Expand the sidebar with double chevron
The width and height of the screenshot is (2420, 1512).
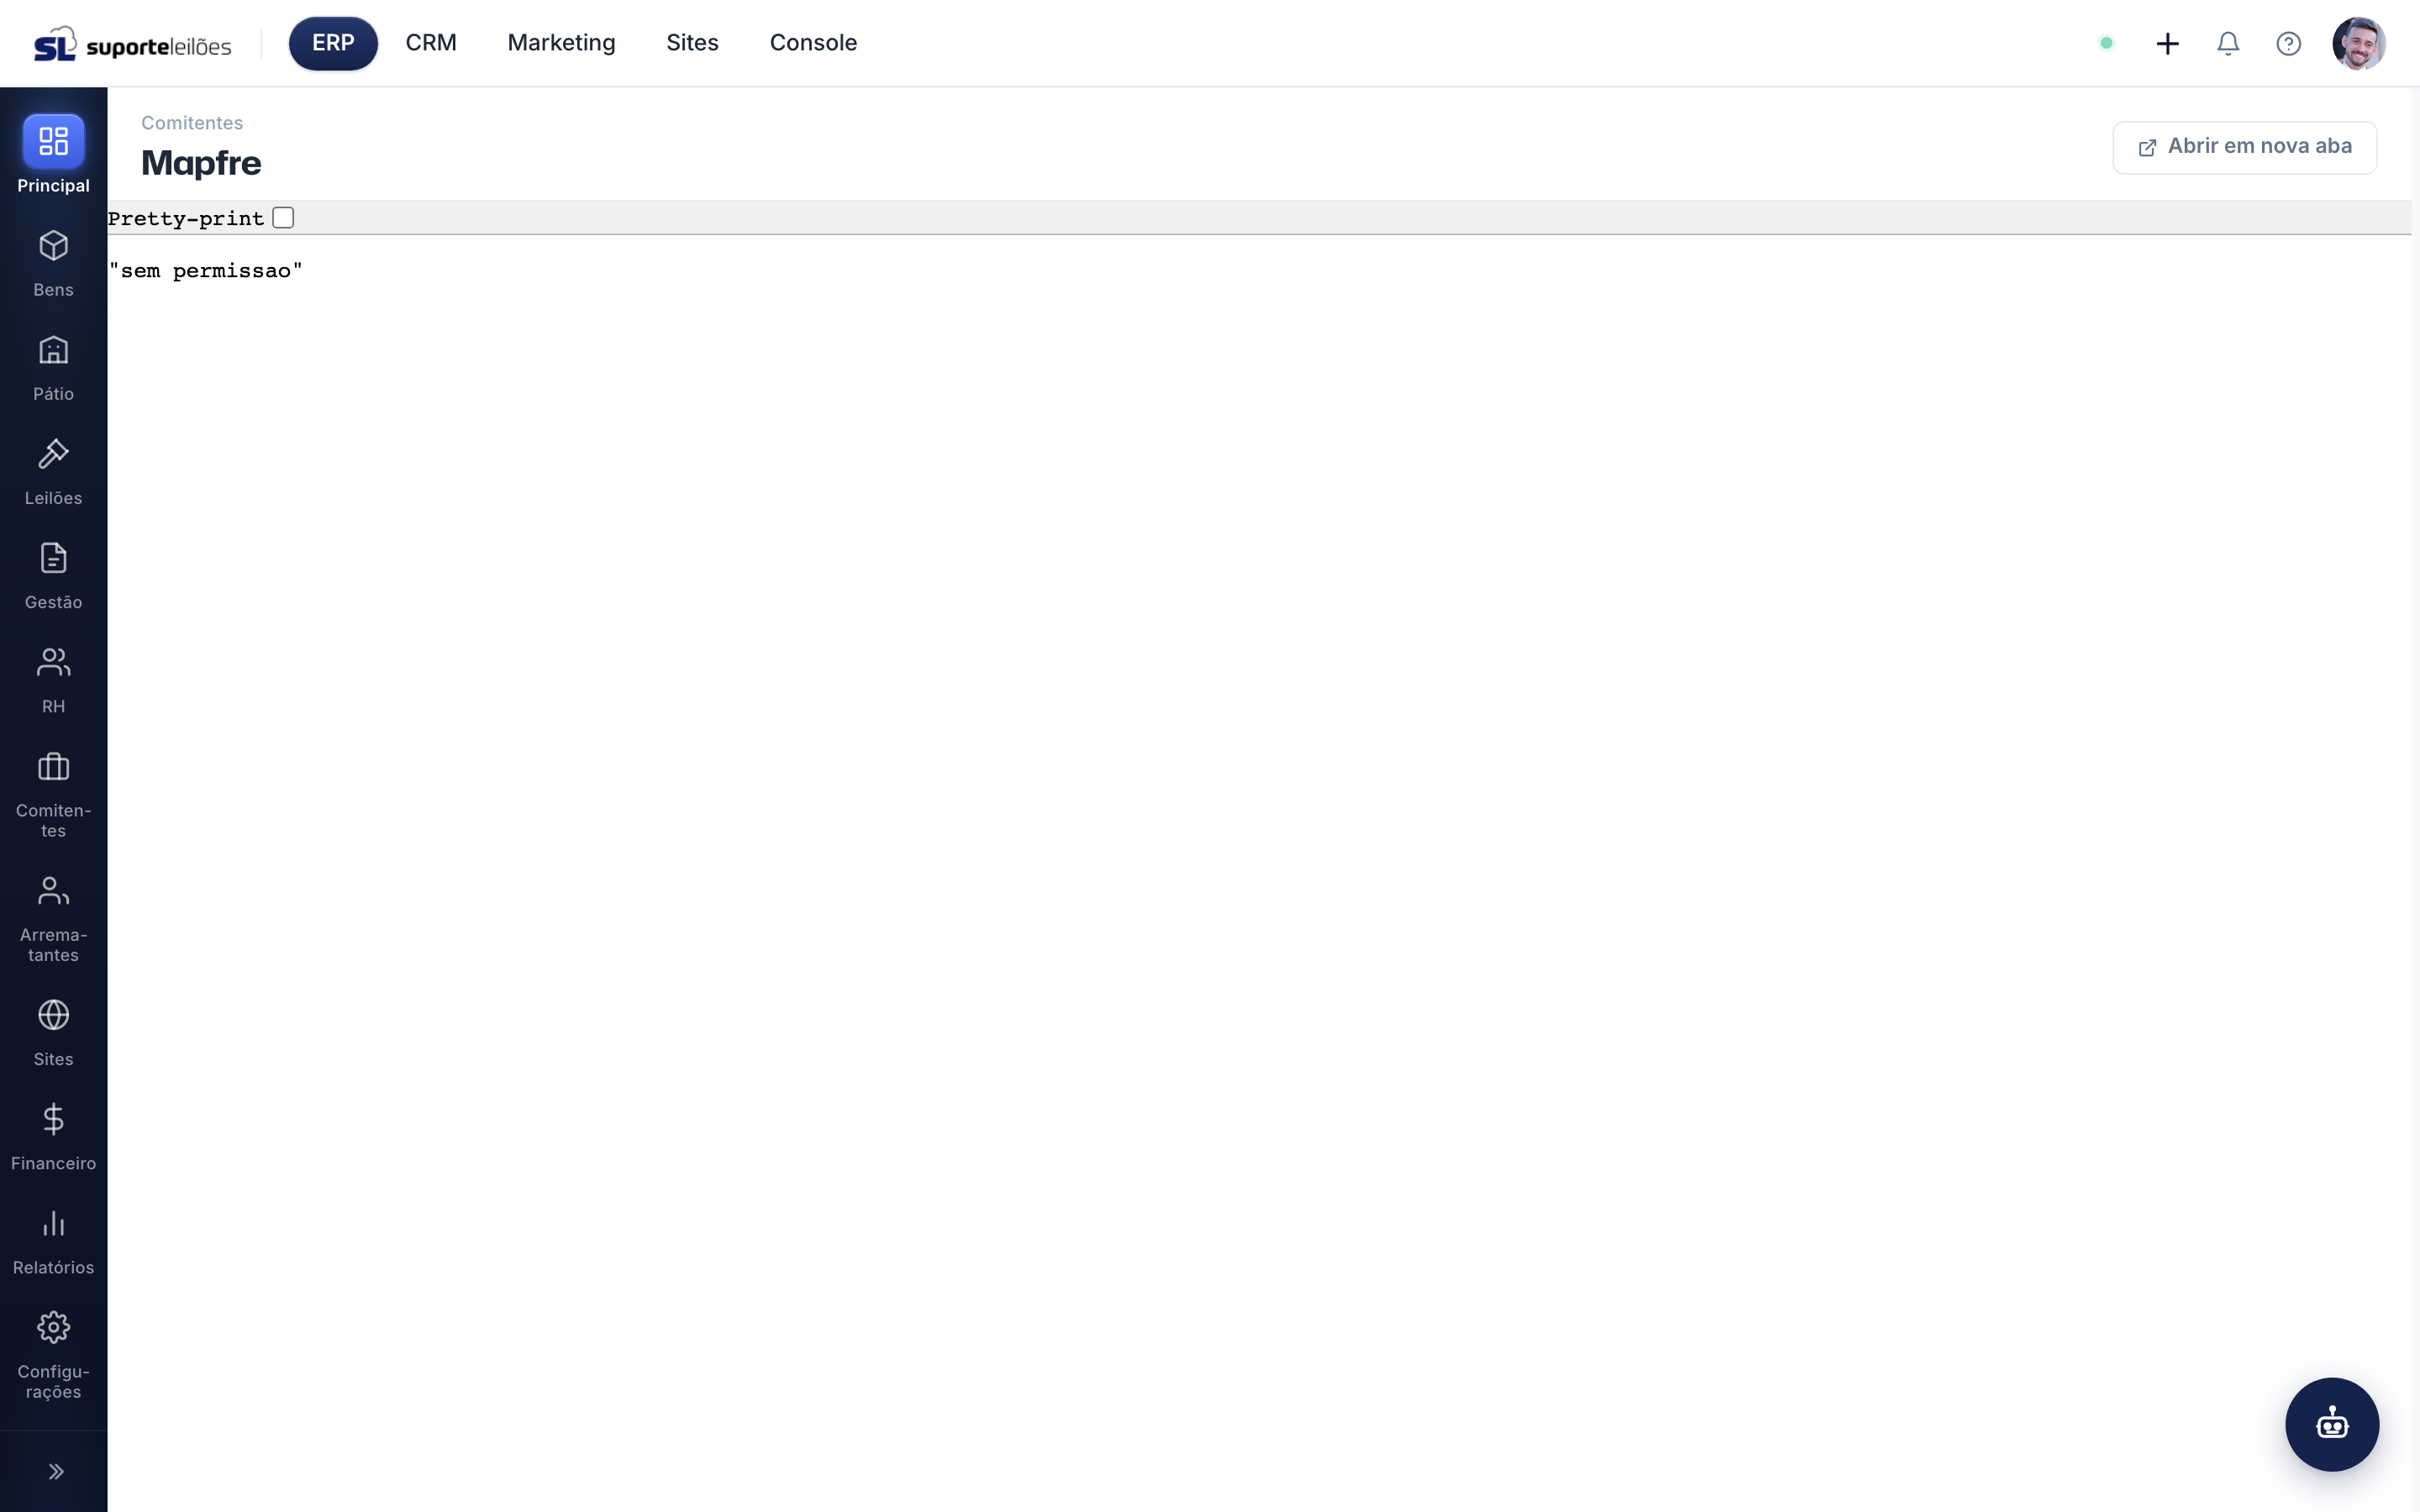point(56,1471)
